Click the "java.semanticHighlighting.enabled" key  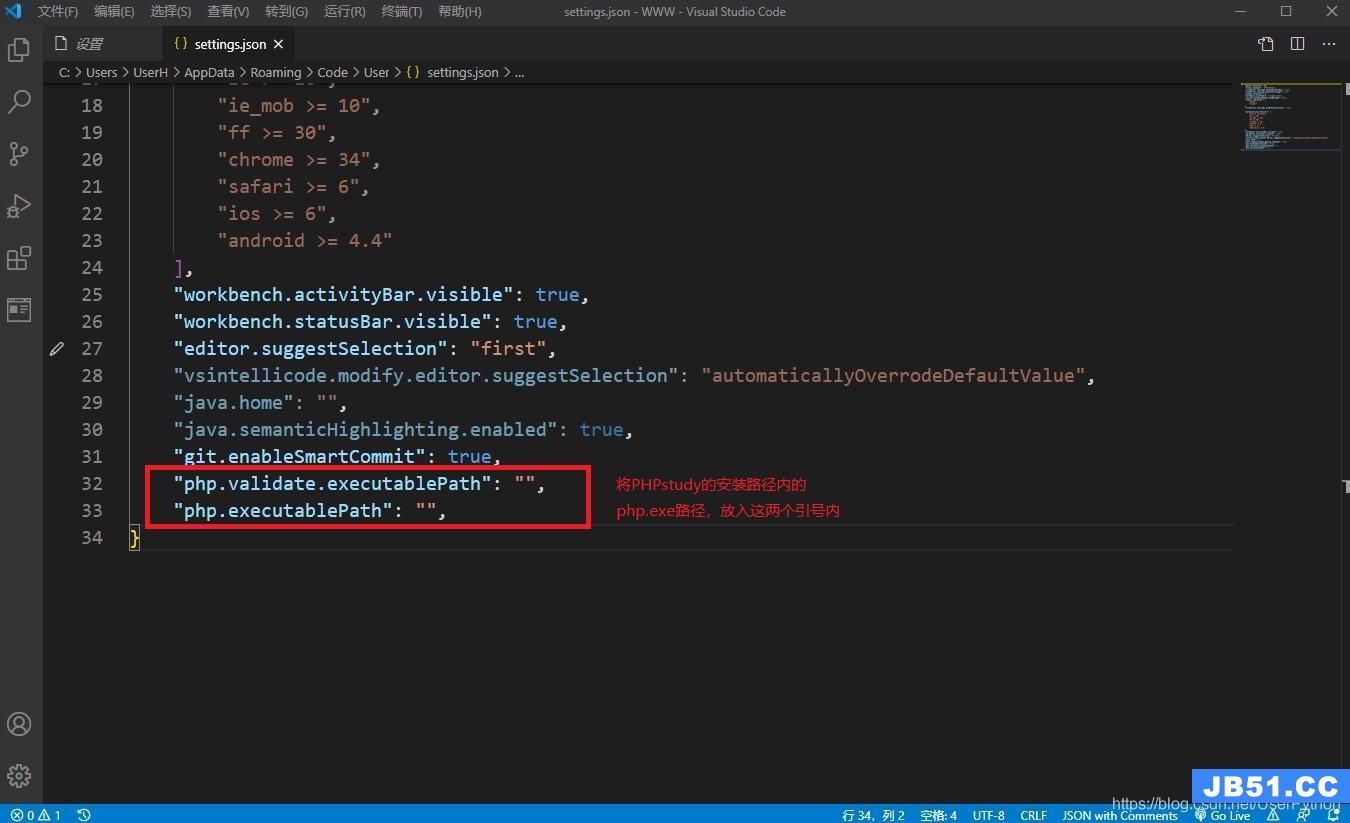[365, 430]
